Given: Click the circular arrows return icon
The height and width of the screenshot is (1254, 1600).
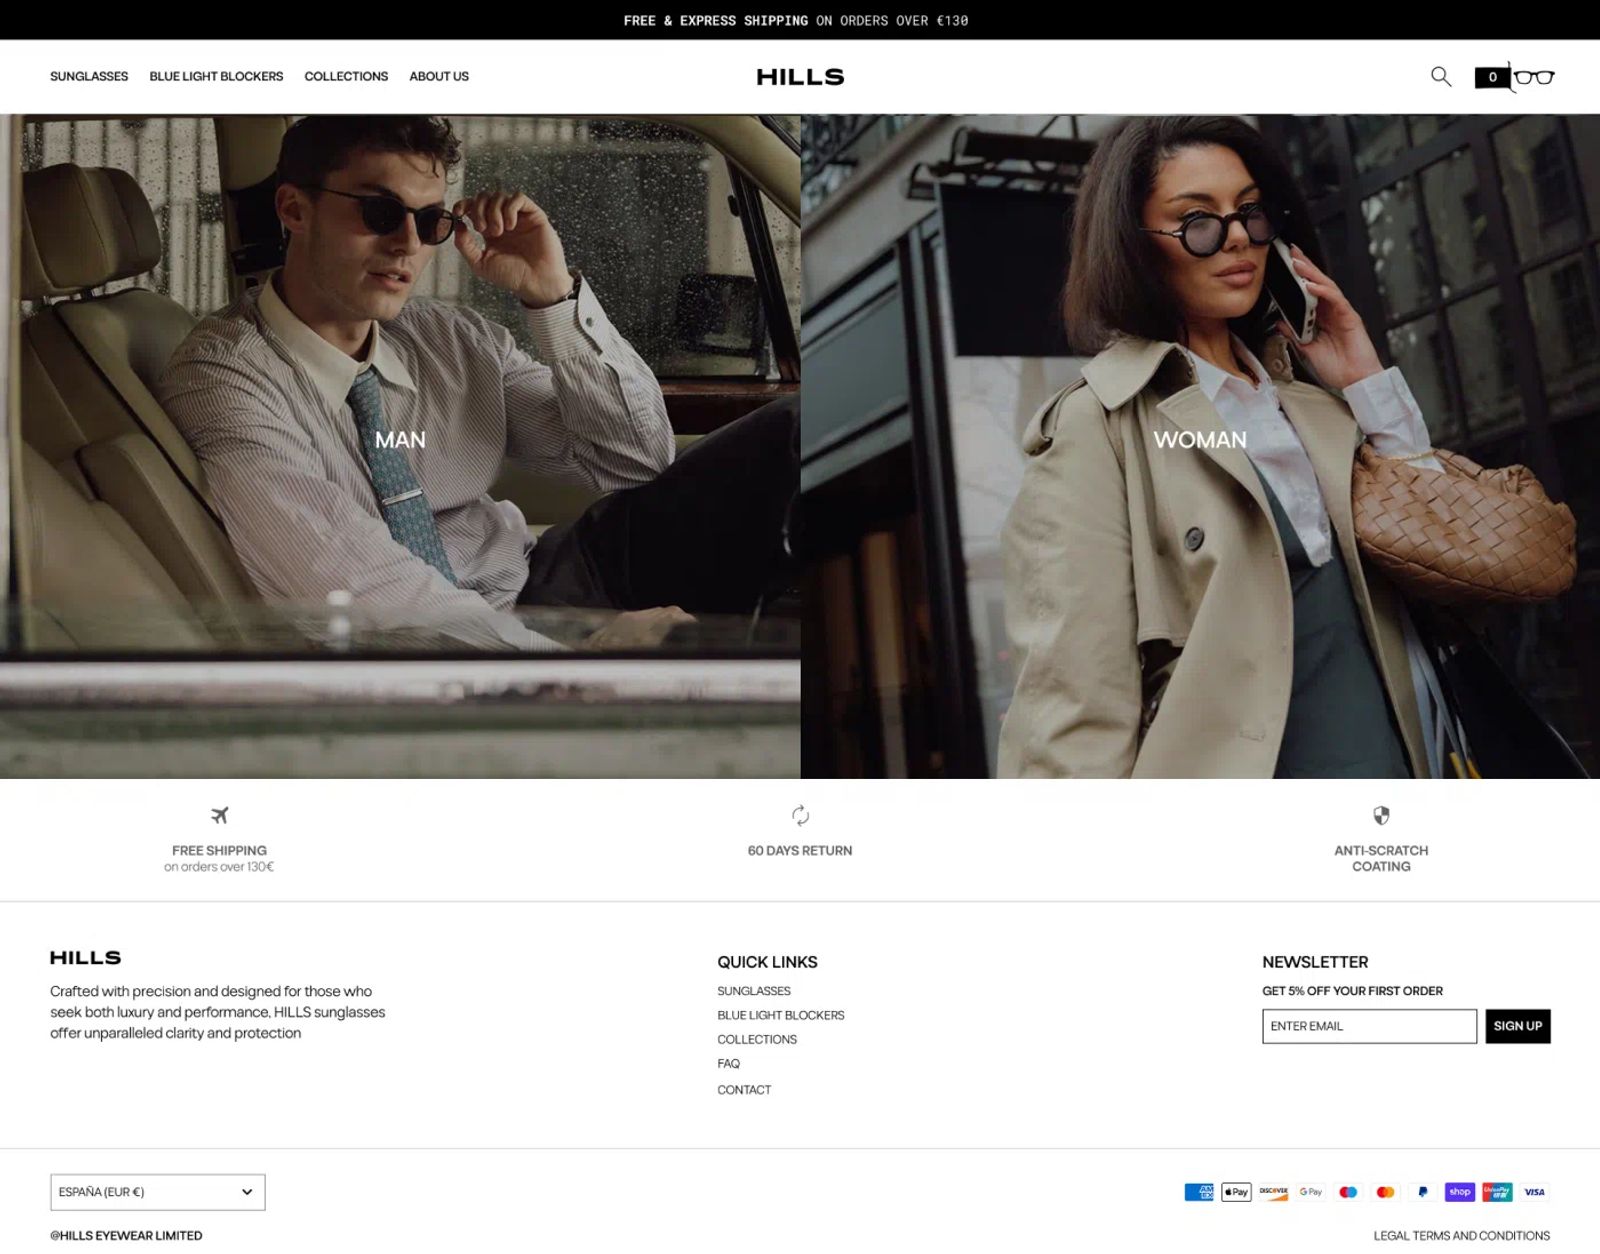Looking at the screenshot, I should 800,815.
